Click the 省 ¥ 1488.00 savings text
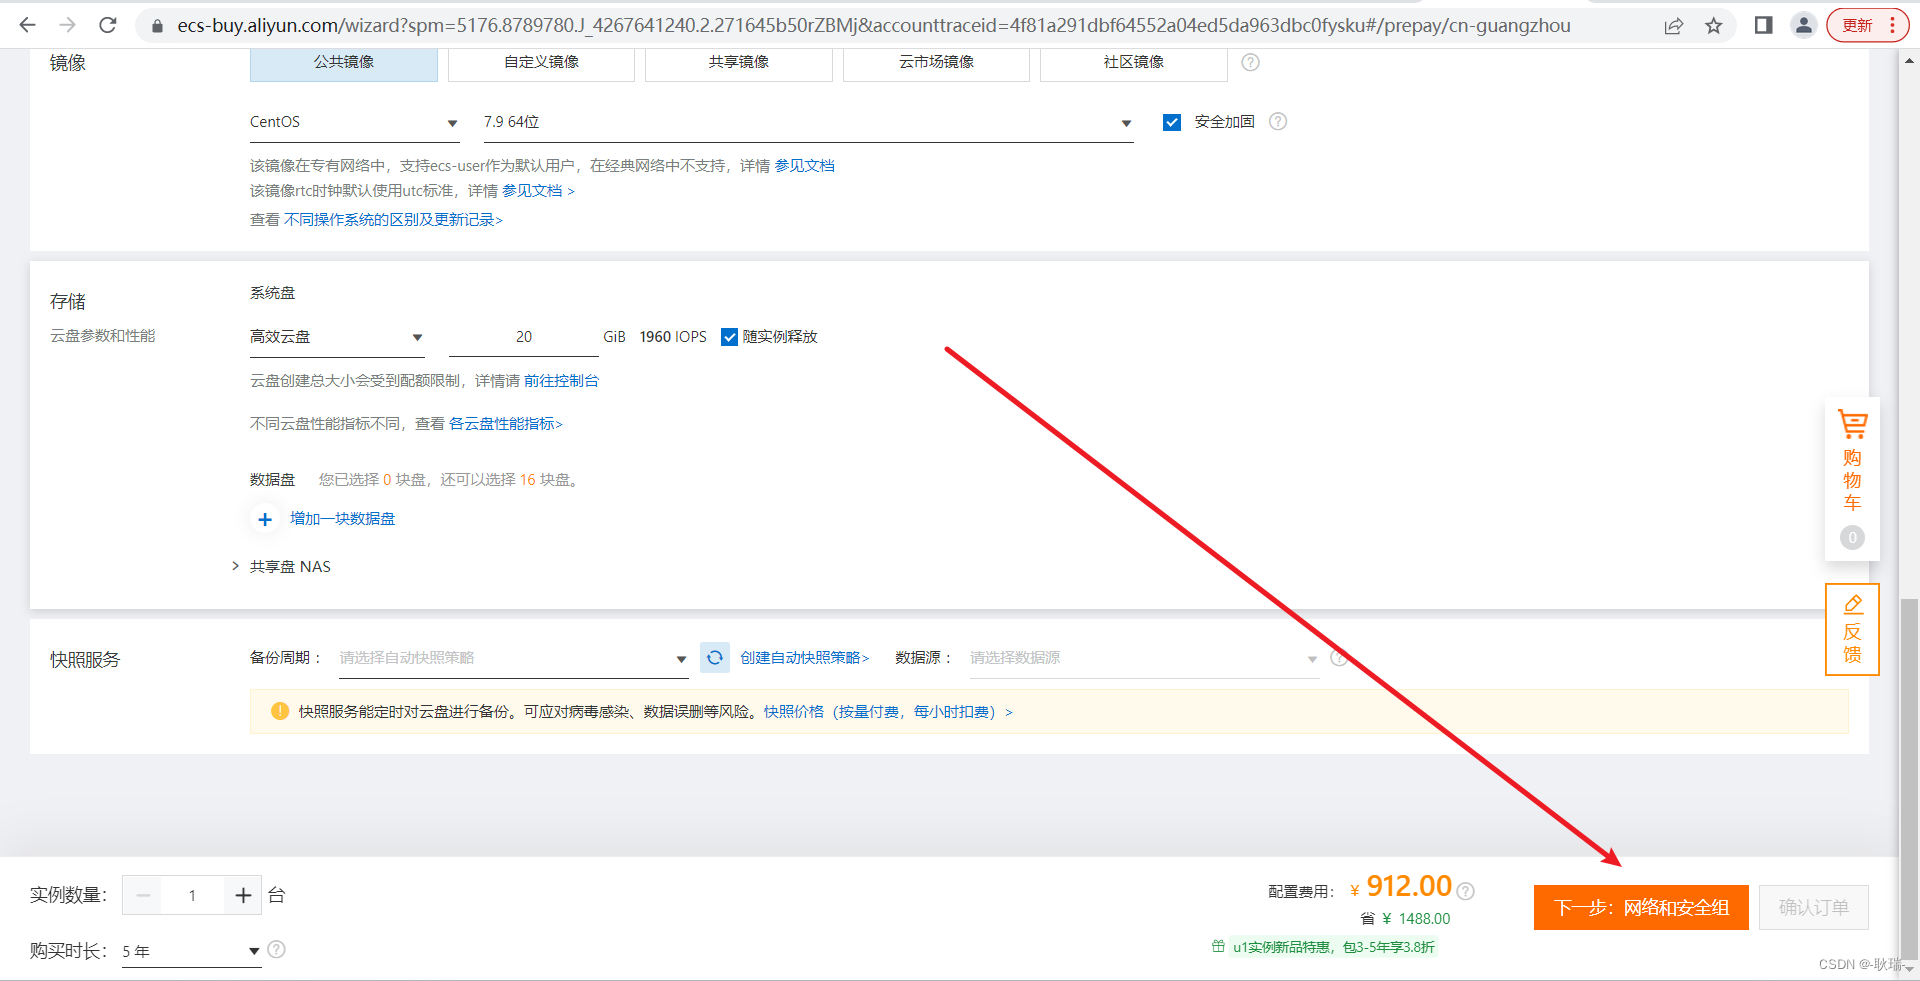The image size is (1920, 981). click(1405, 919)
